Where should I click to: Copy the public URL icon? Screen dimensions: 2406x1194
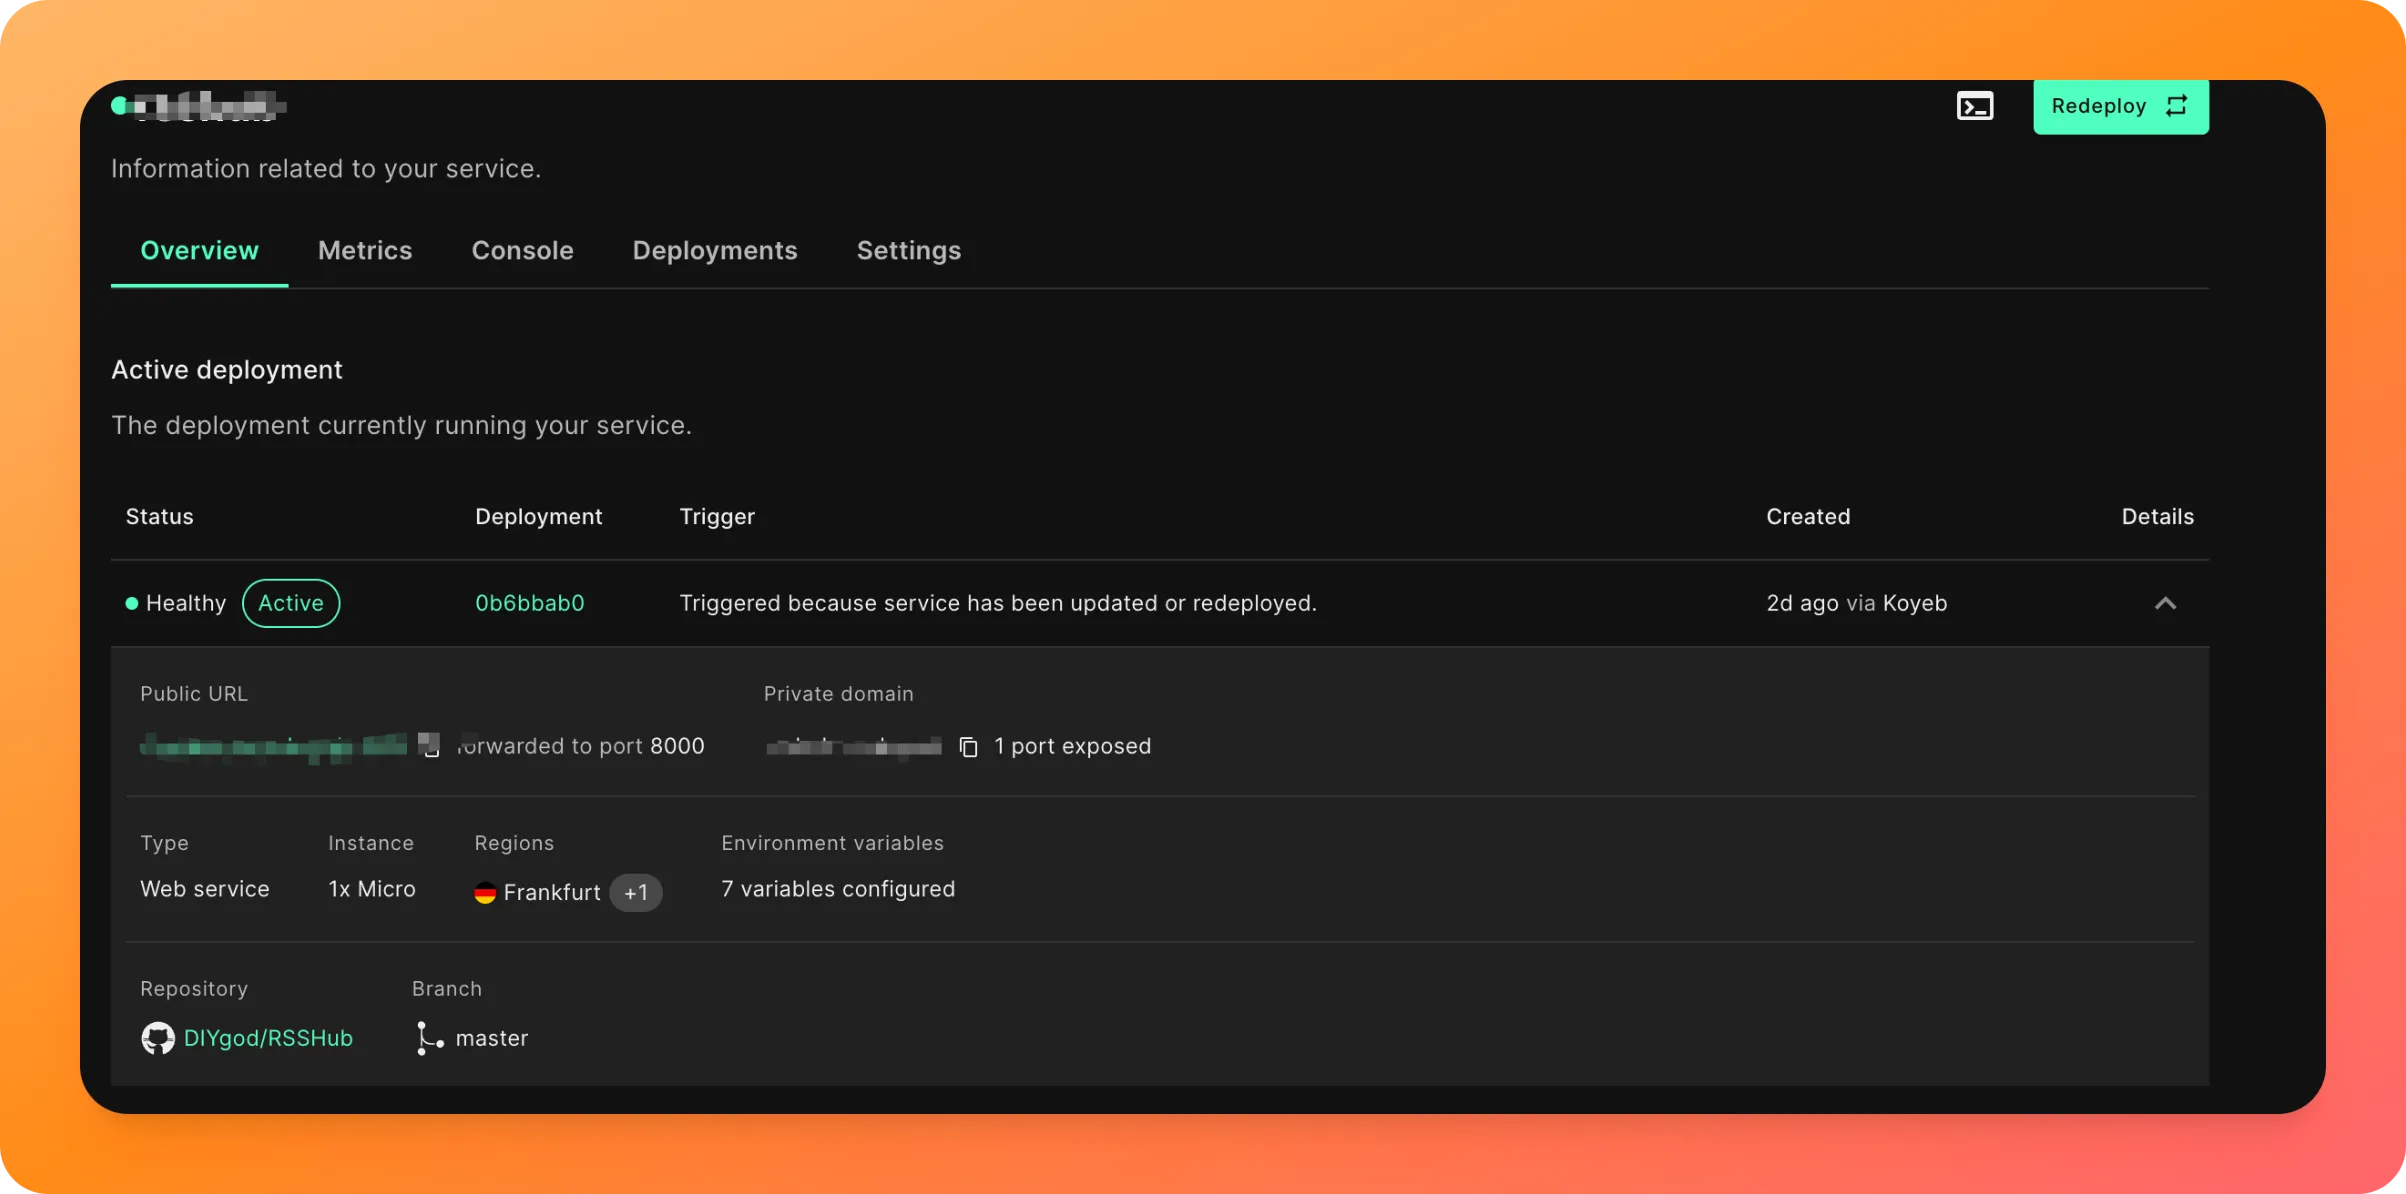tap(430, 745)
